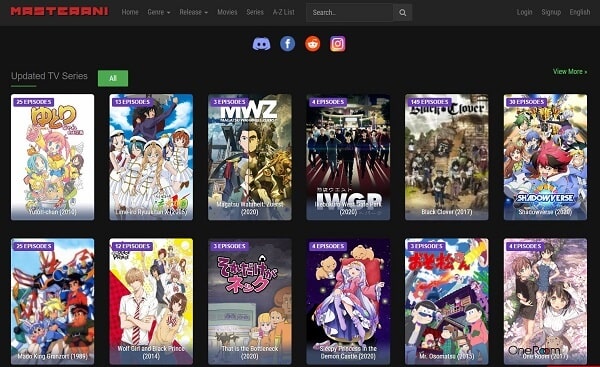Viewport: 600px width, 367px height.
Task: Click the Mr. Osomatsu (2015) title text
Action: point(447,356)
